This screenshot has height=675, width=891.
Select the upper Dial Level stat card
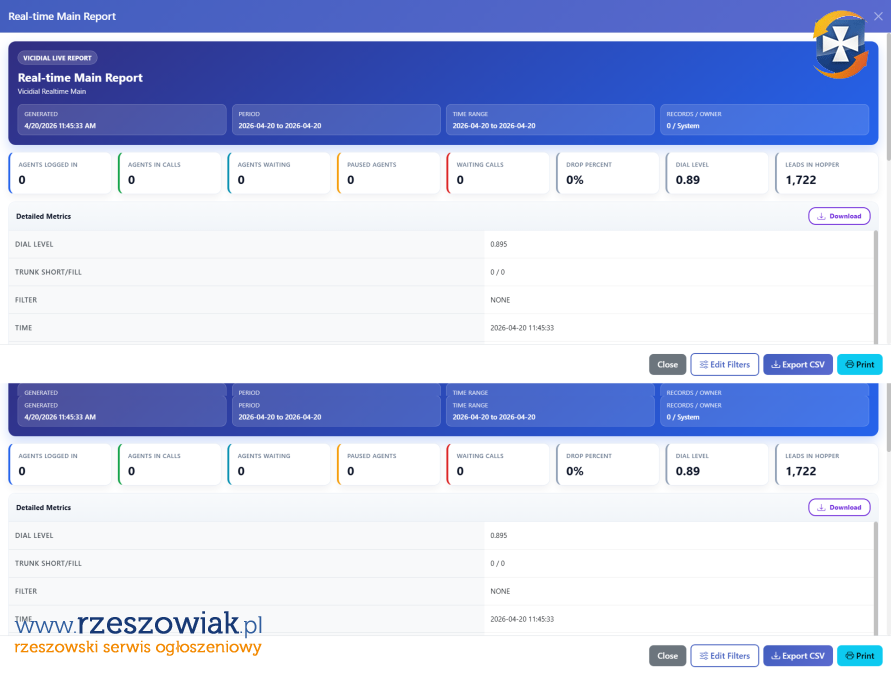click(716, 173)
